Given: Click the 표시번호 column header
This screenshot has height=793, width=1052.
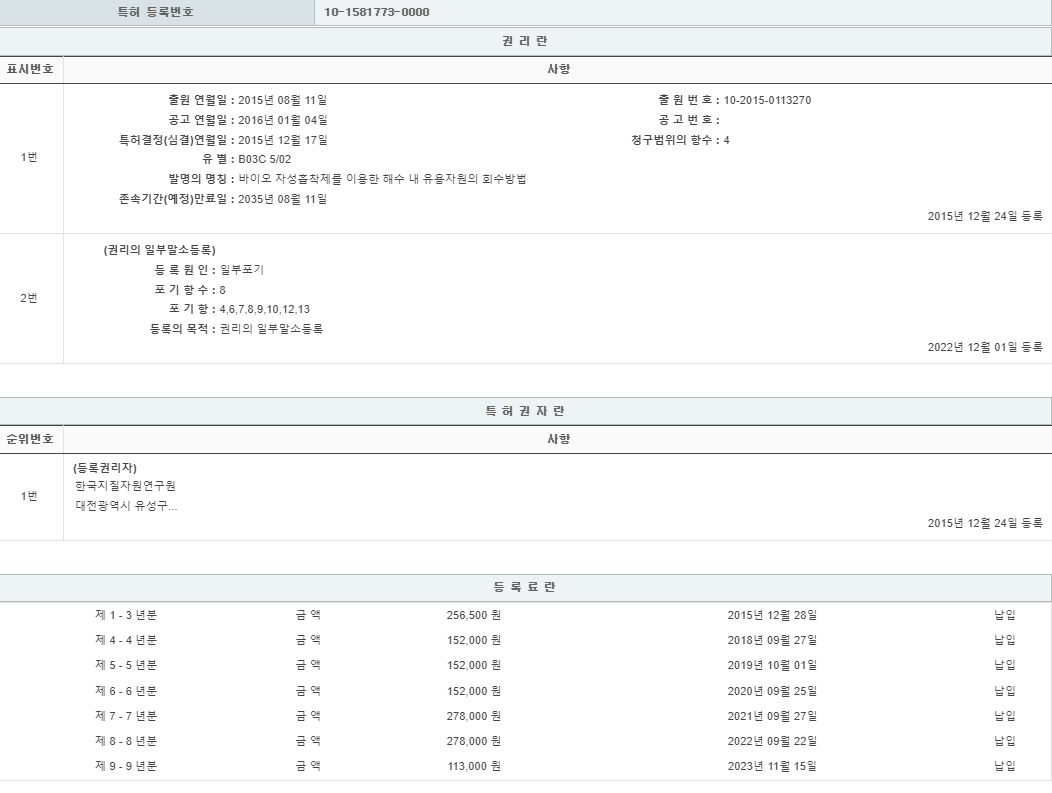Looking at the screenshot, I should [30, 69].
